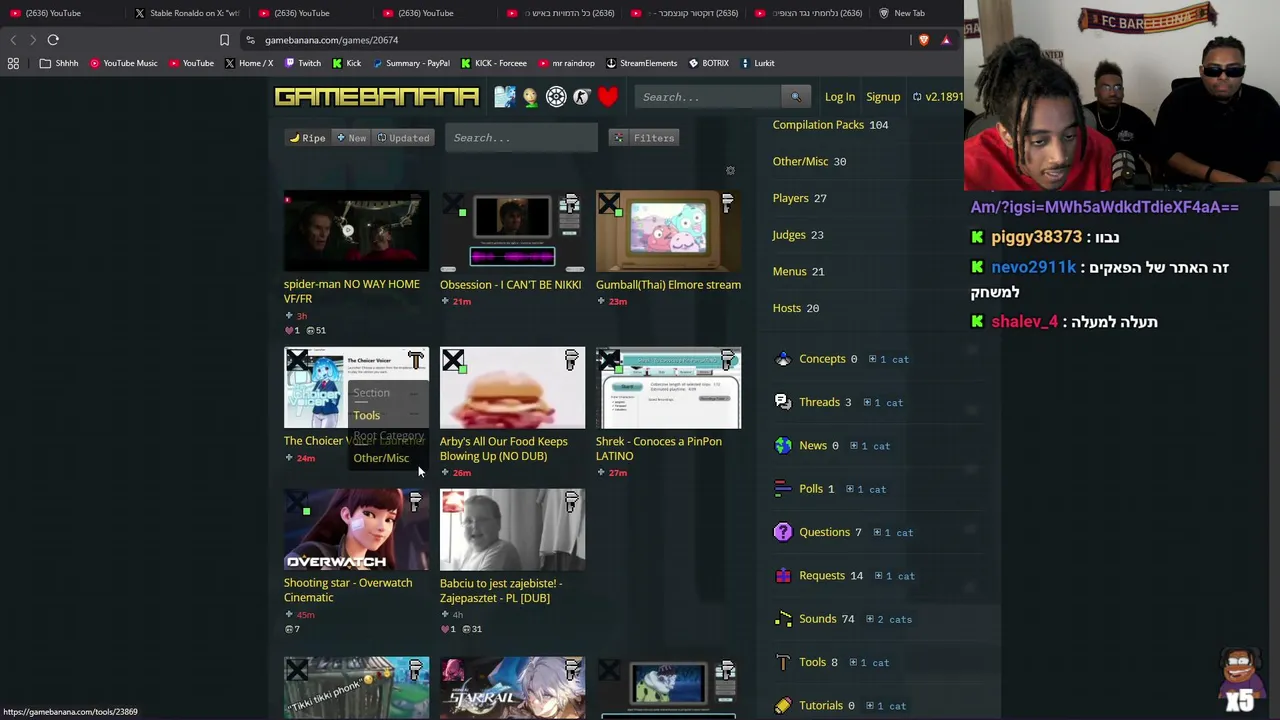The image size is (1280, 720).
Task: Click the nevo2911k username in chat
Action: click(x=1034, y=267)
